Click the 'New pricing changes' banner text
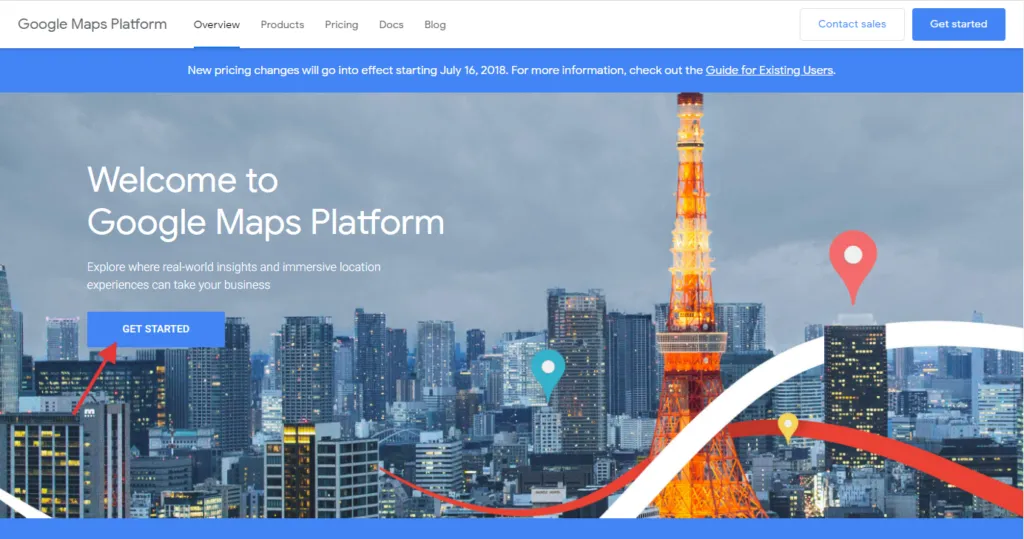The image size is (1024, 539). pos(511,70)
